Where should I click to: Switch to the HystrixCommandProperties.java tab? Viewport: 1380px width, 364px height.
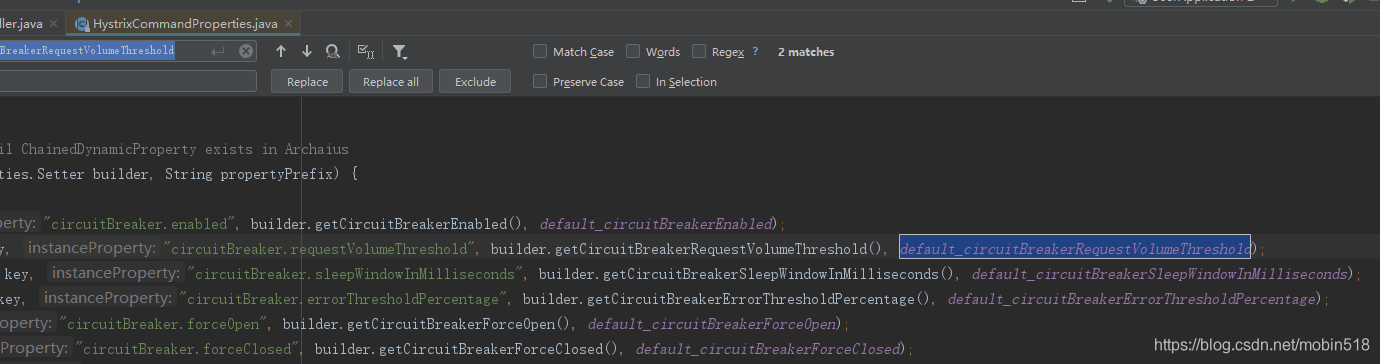tap(184, 23)
